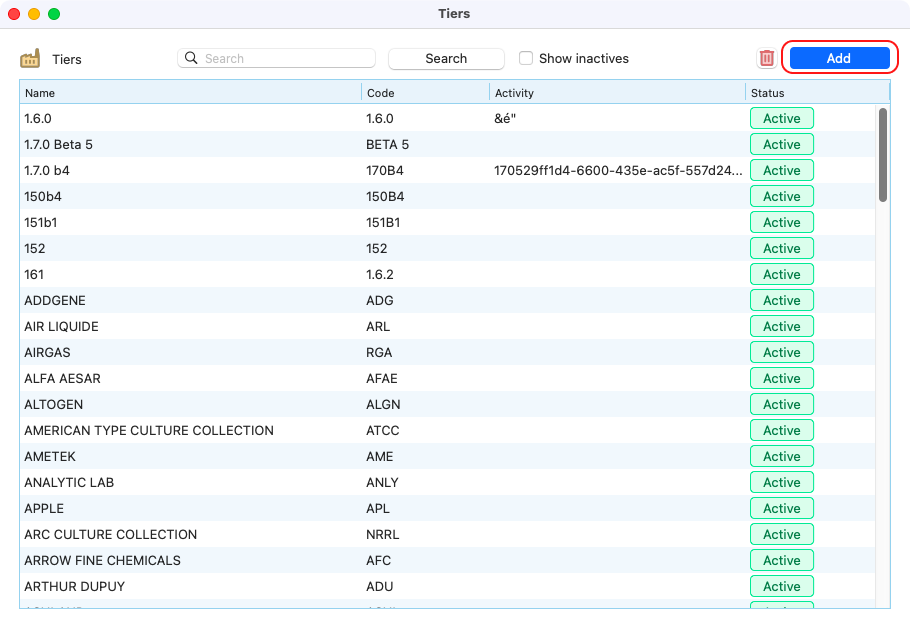Click the RGA code cell

(379, 353)
